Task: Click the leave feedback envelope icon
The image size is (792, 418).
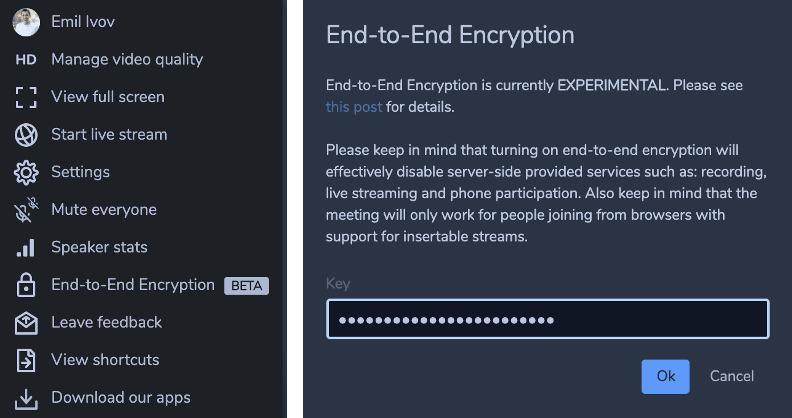Action: [26, 323]
